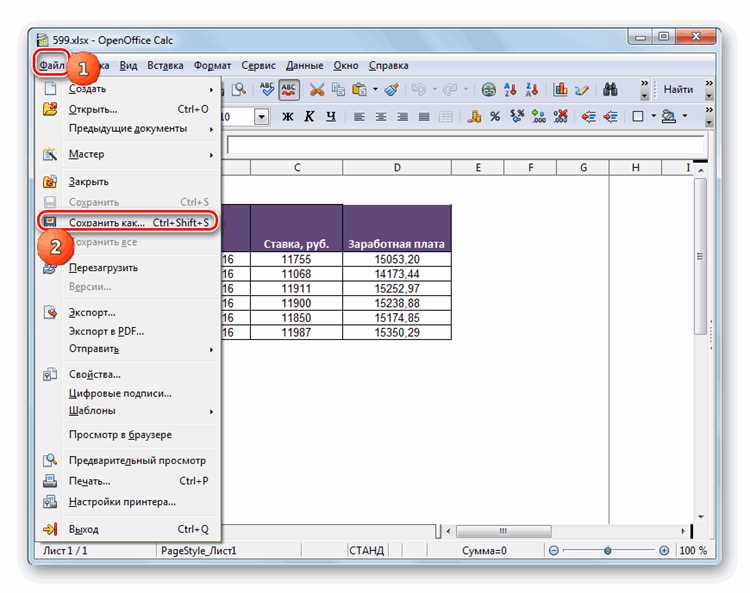This screenshot has height=593, width=750.
Task: Open the Сервис menu
Action: pyautogui.click(x=258, y=66)
